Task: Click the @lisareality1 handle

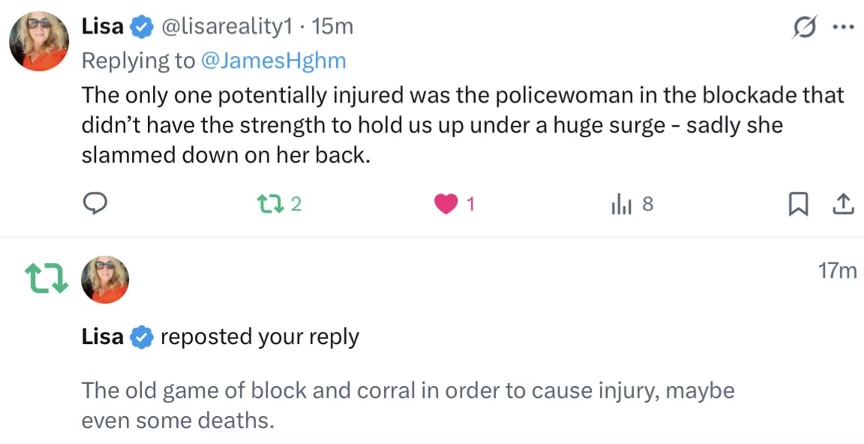Action: 226,27
